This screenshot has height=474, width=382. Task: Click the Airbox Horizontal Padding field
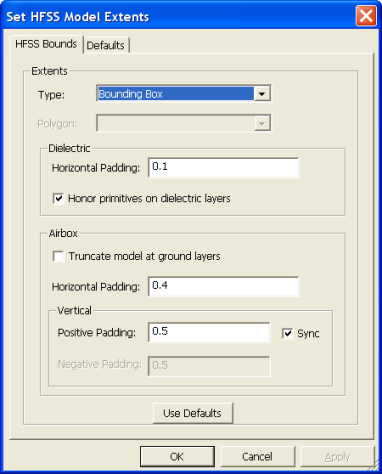pyautogui.click(x=223, y=286)
